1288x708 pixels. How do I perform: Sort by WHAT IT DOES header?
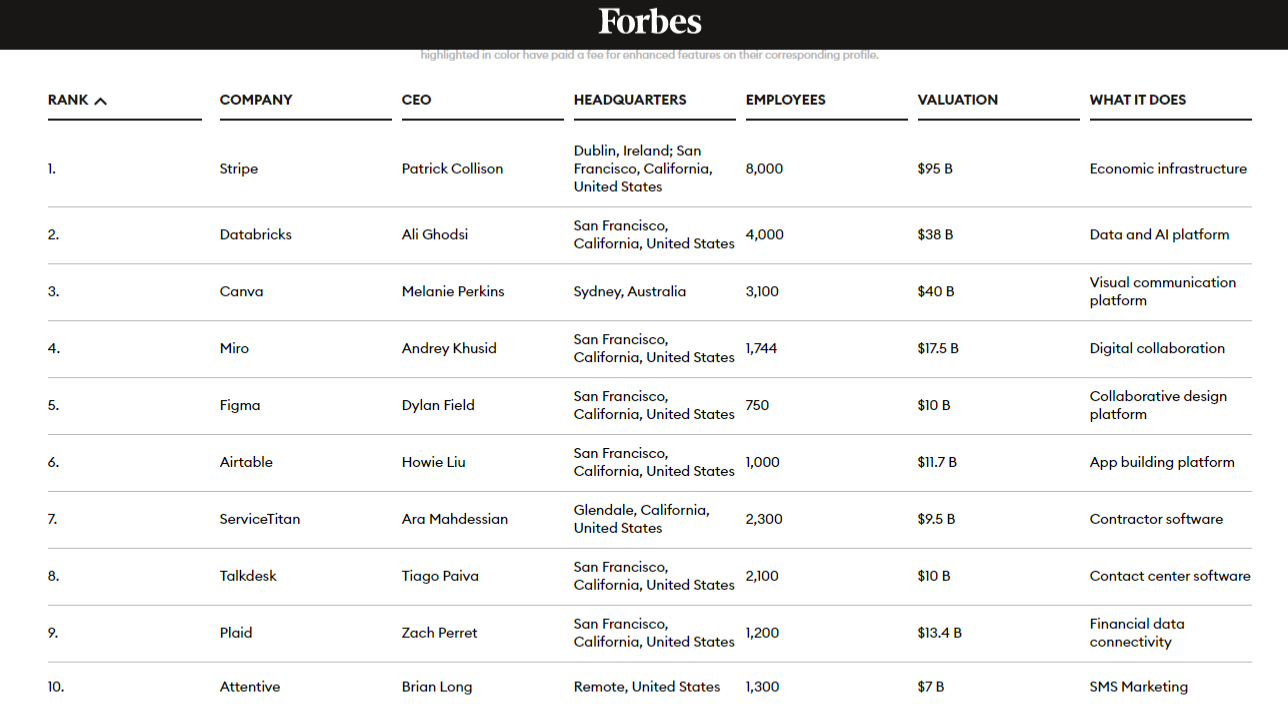pyautogui.click(x=1138, y=100)
